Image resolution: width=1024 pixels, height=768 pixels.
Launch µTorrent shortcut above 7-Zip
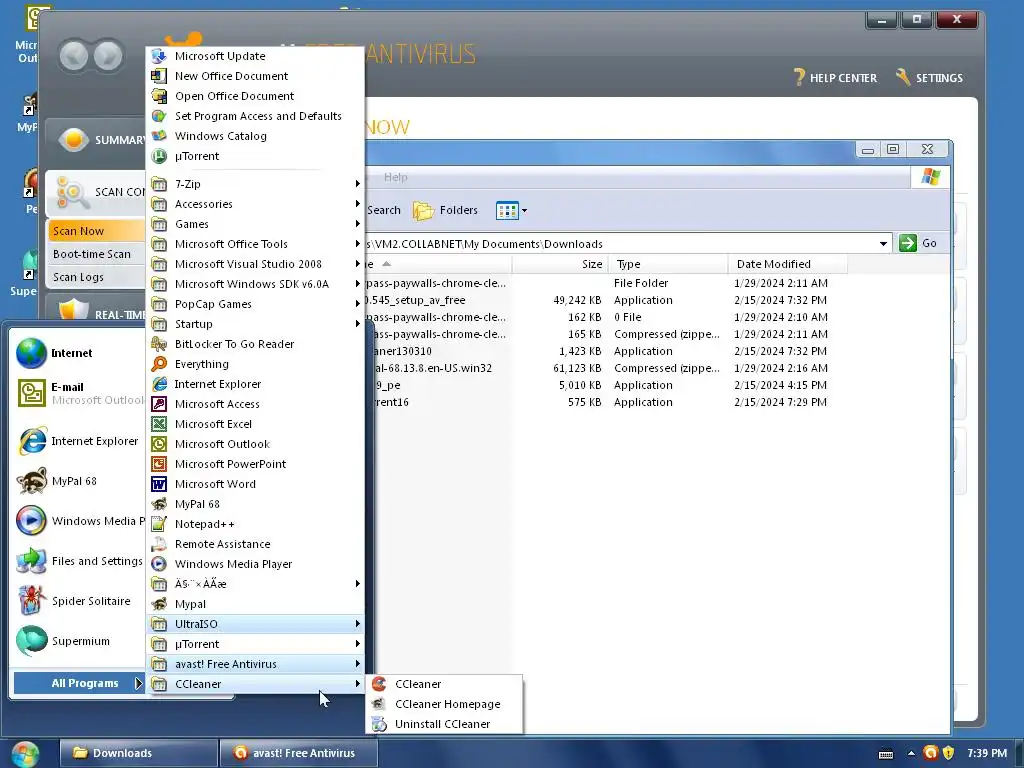pyautogui.click(x=255, y=156)
